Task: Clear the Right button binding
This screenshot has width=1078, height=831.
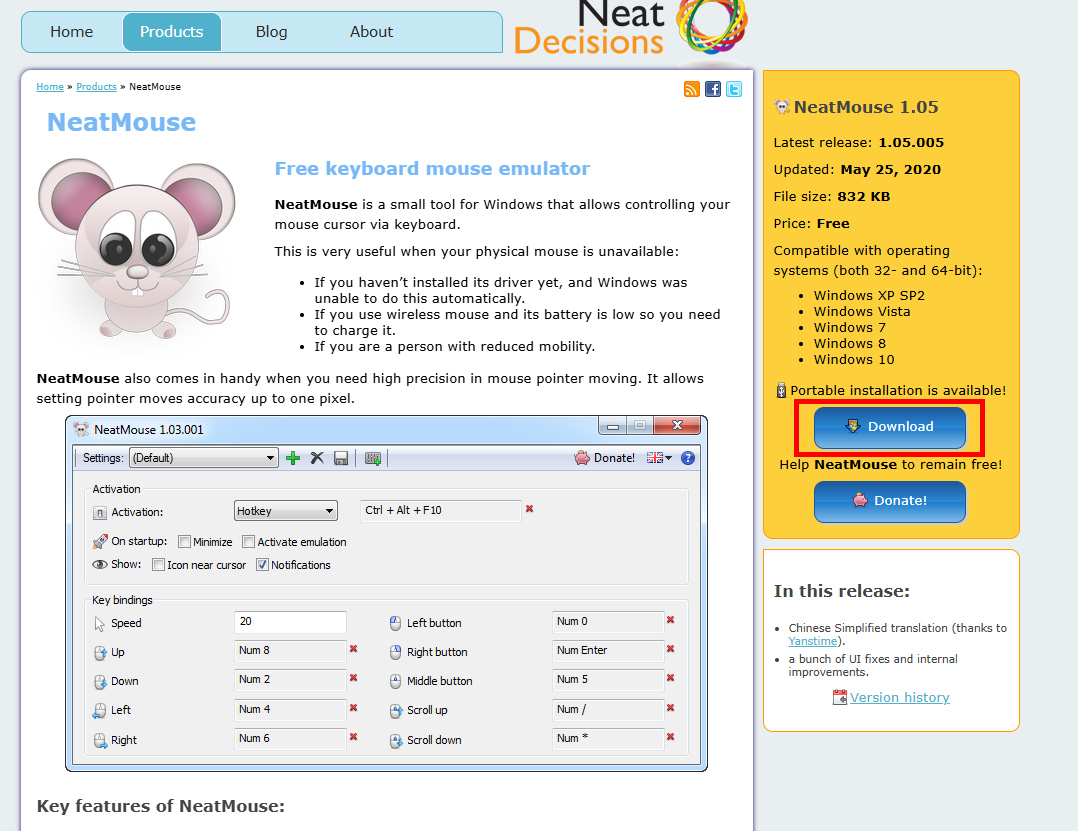Action: tap(670, 649)
